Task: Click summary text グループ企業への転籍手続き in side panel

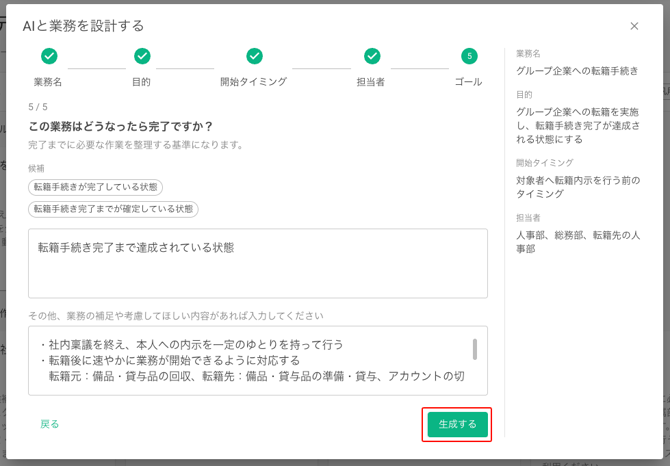Action: point(577,71)
